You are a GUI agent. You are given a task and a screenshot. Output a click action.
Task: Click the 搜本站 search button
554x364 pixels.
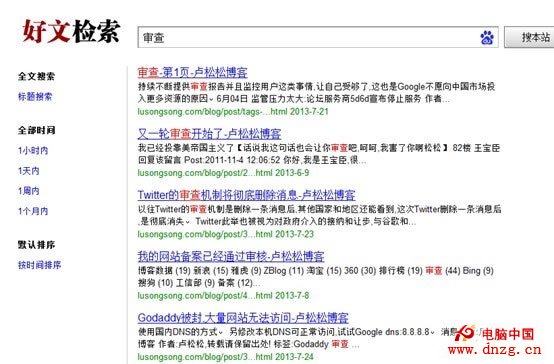(530, 37)
